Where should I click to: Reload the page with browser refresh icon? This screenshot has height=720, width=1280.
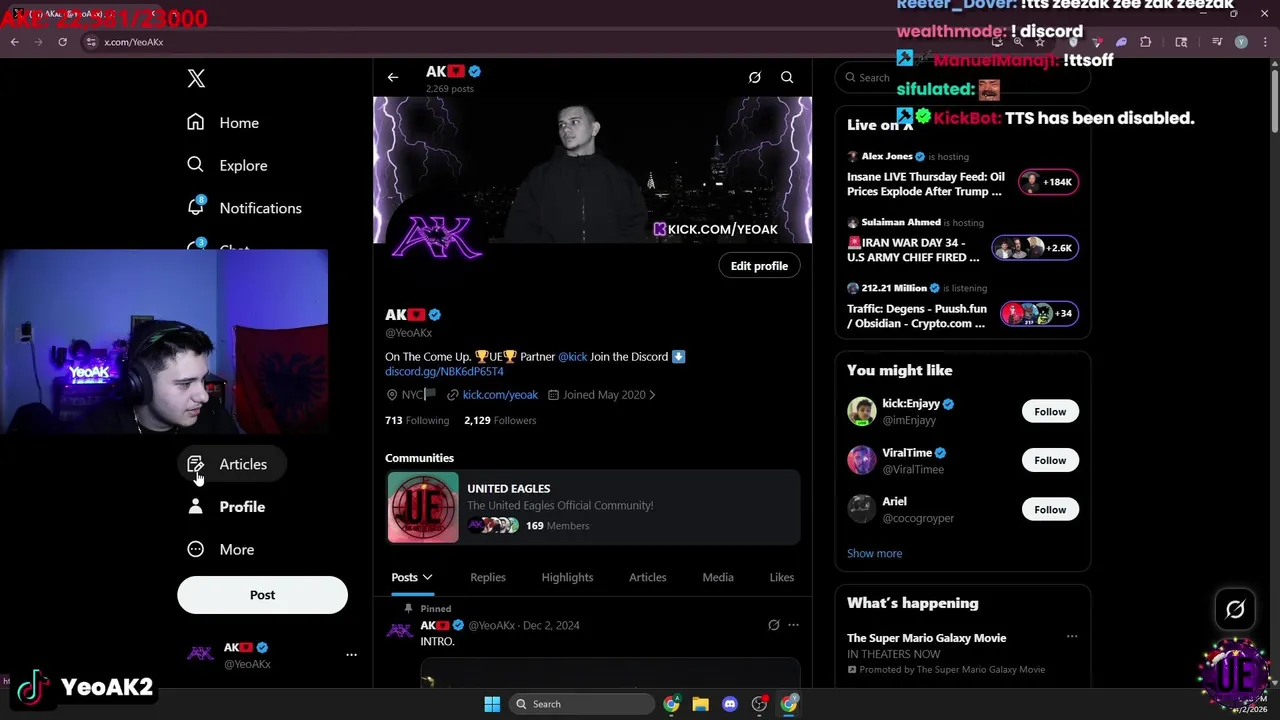(62, 42)
